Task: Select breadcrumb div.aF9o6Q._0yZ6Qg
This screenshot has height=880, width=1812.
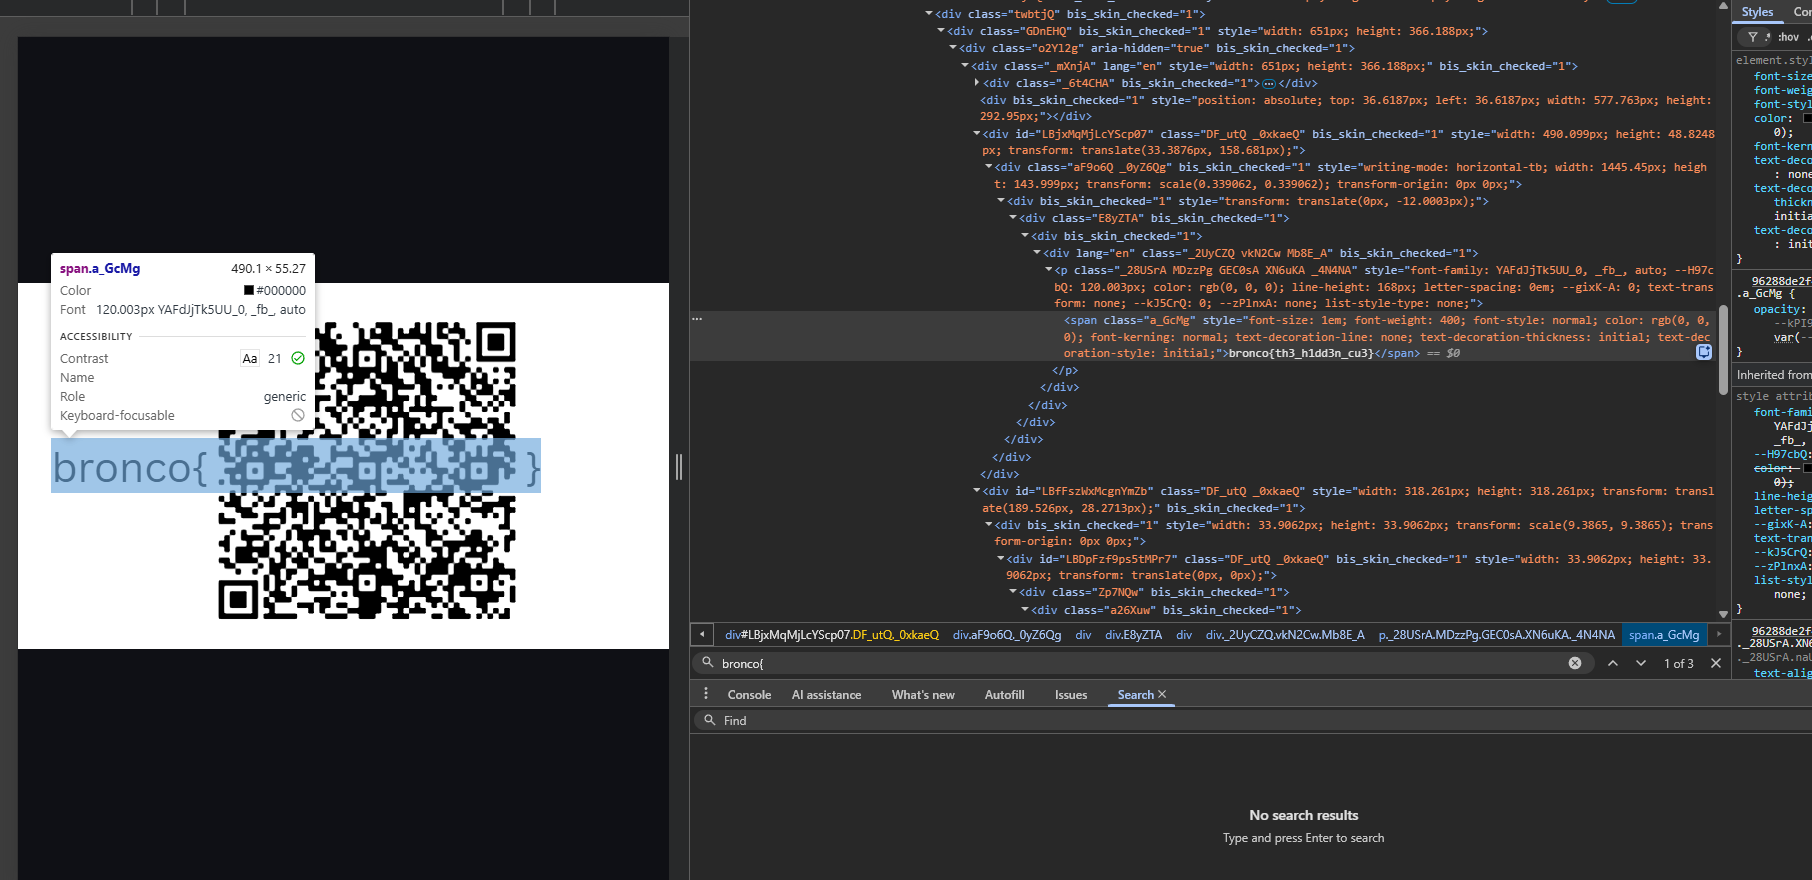Action: 1007,635
